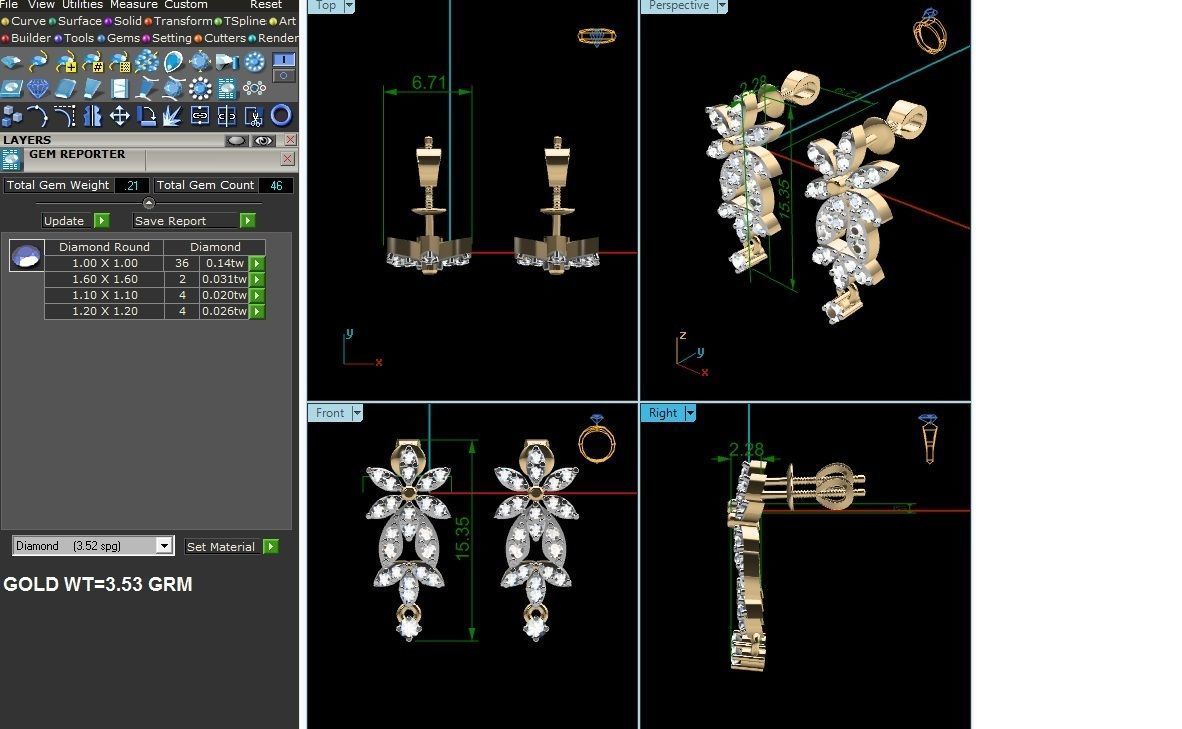Switch to the Gems tool category

(118, 38)
